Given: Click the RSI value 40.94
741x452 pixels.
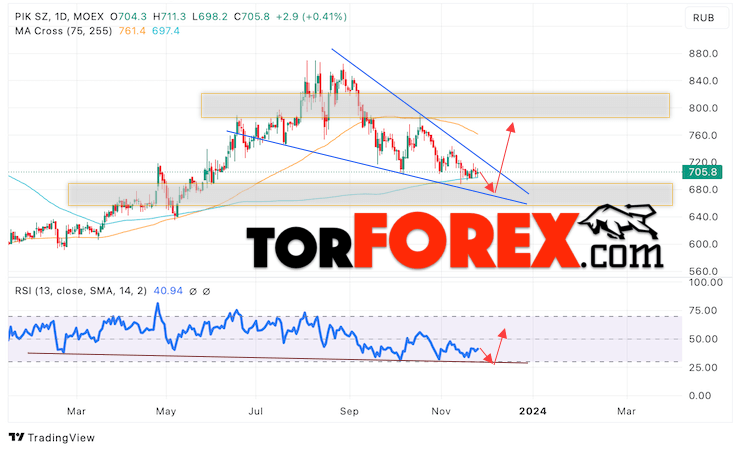Looking at the screenshot, I should point(168,291).
